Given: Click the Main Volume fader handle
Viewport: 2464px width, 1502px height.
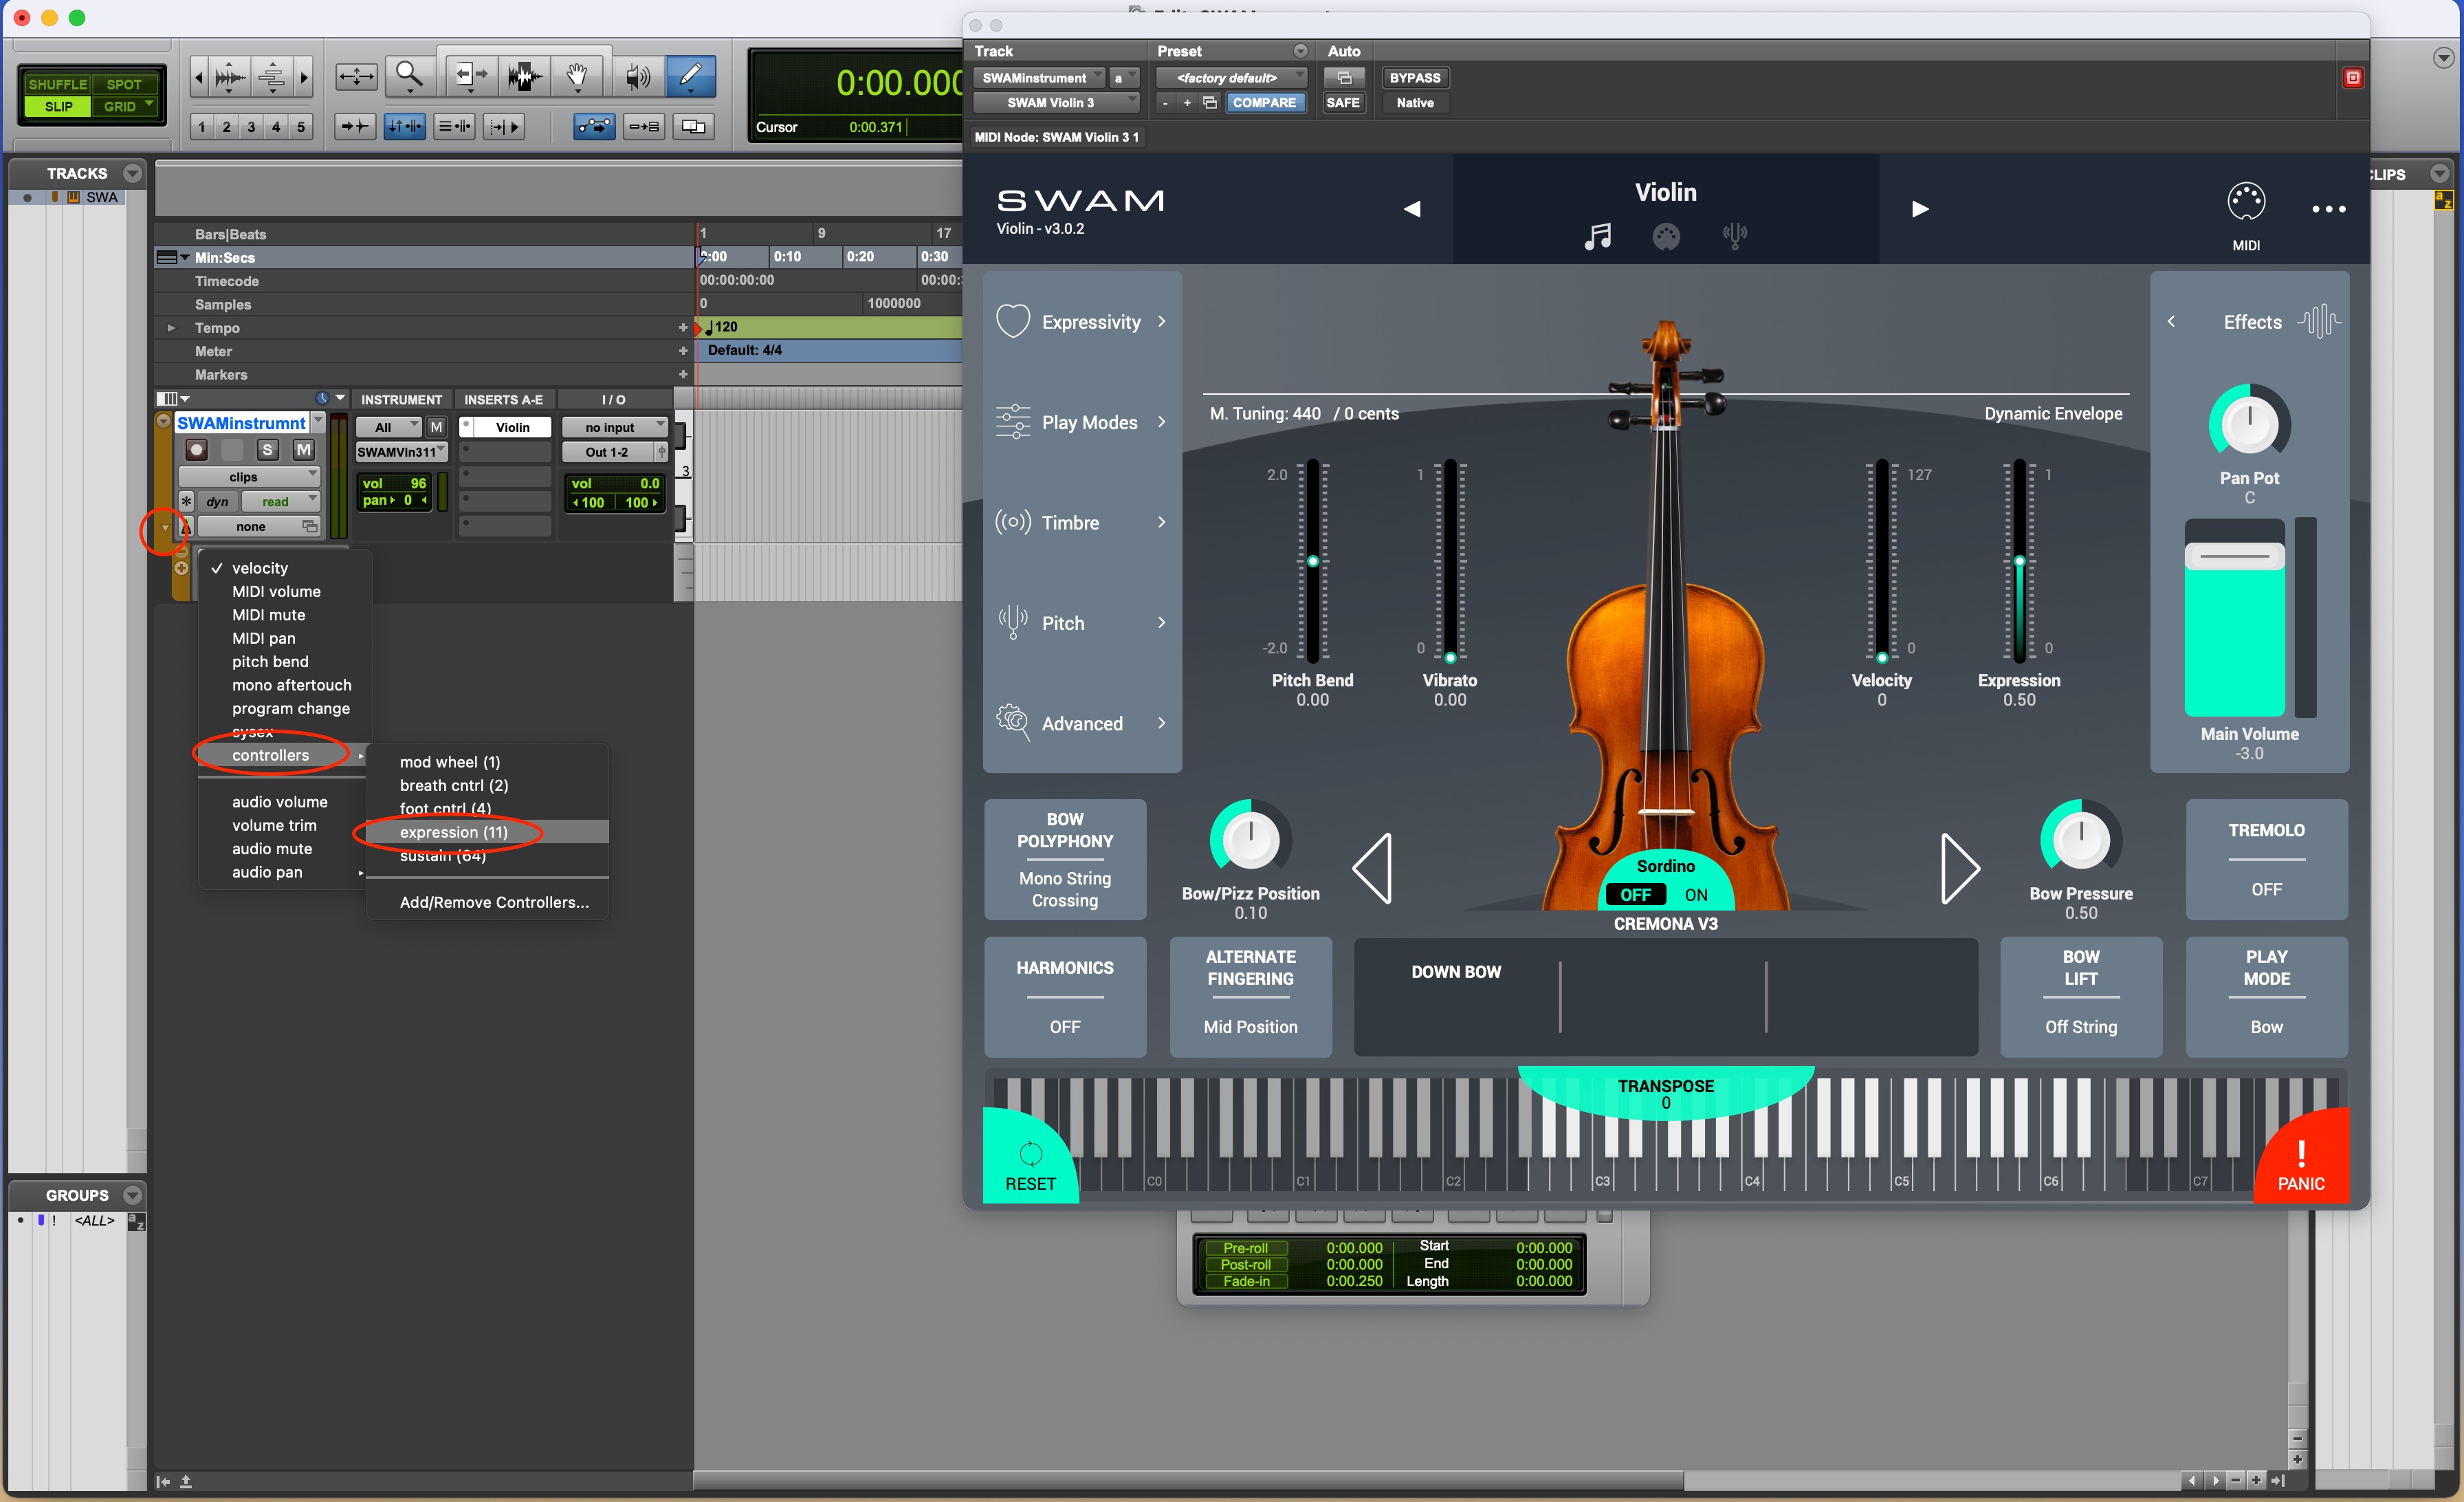Looking at the screenshot, I should pos(2234,556).
